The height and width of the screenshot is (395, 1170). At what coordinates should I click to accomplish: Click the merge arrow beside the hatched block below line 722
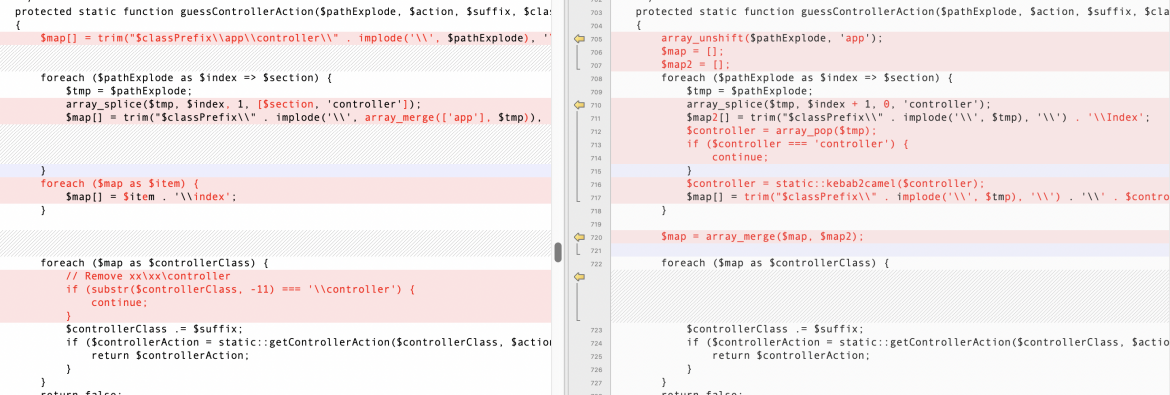pos(578,277)
